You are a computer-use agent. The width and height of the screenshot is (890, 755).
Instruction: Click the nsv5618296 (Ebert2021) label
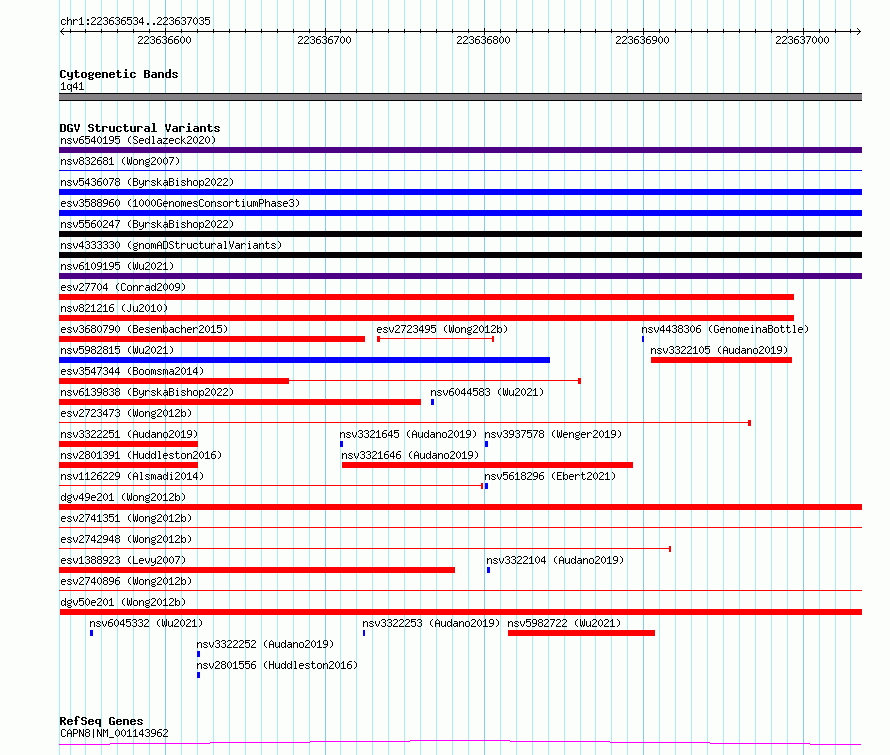550,476
